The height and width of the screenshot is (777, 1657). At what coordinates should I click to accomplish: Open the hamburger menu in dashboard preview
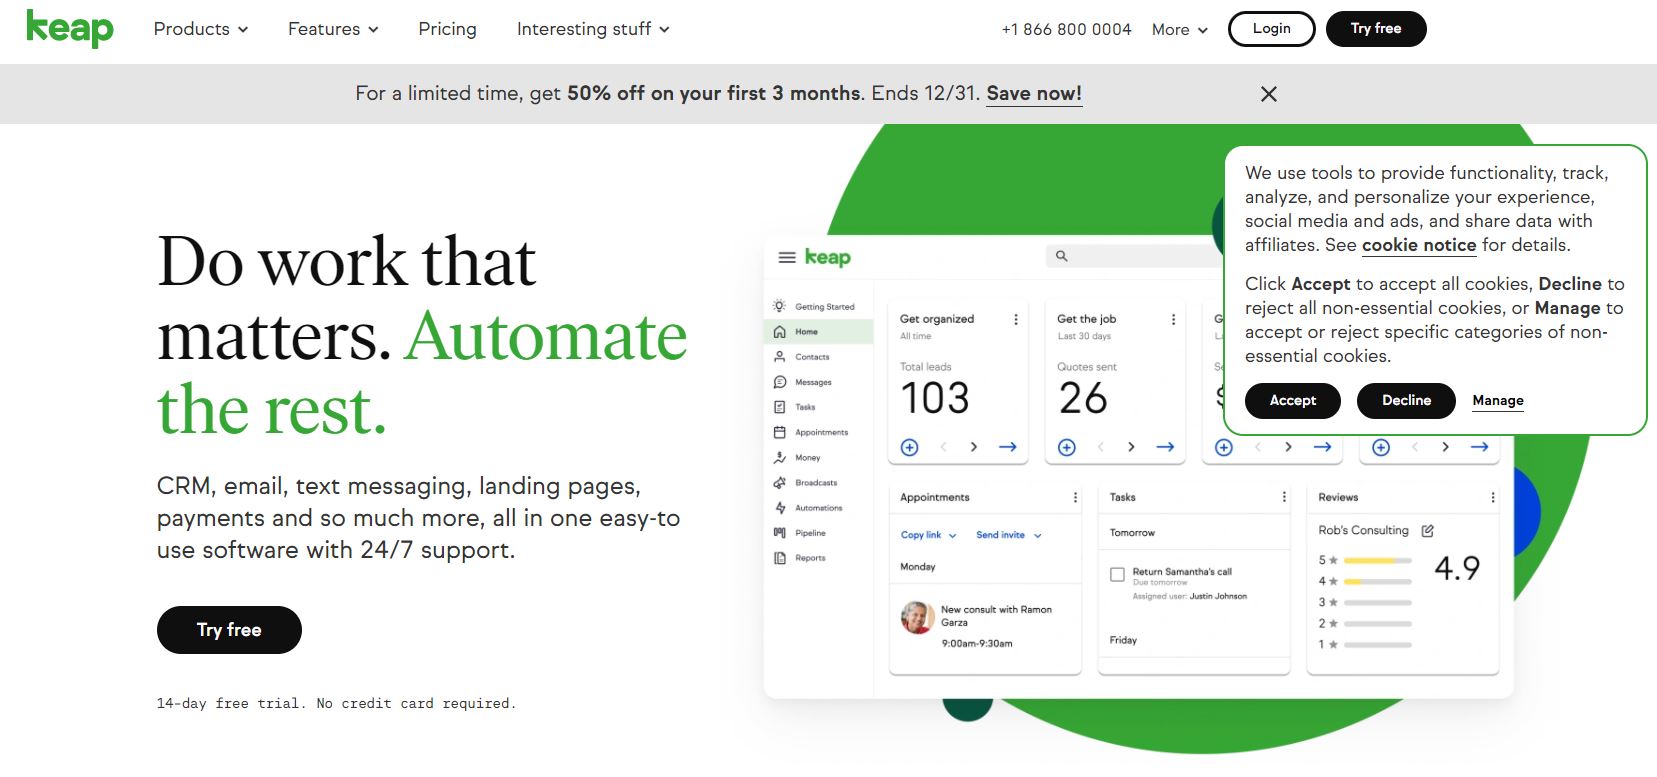[787, 257]
